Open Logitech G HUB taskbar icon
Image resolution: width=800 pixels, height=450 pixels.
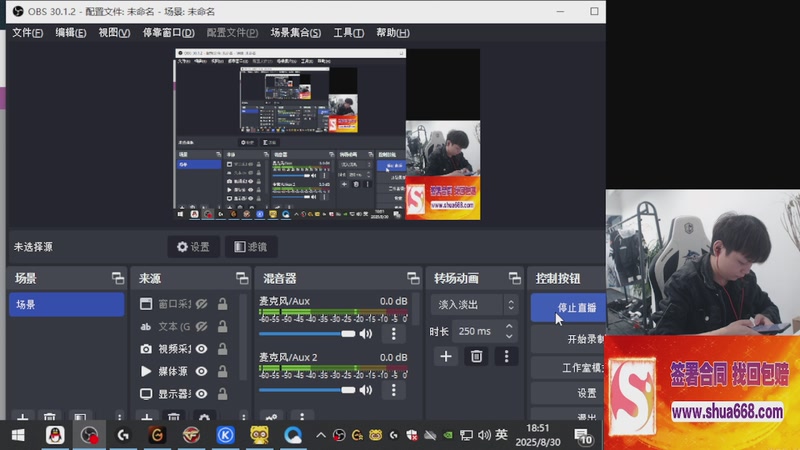click(x=123, y=435)
